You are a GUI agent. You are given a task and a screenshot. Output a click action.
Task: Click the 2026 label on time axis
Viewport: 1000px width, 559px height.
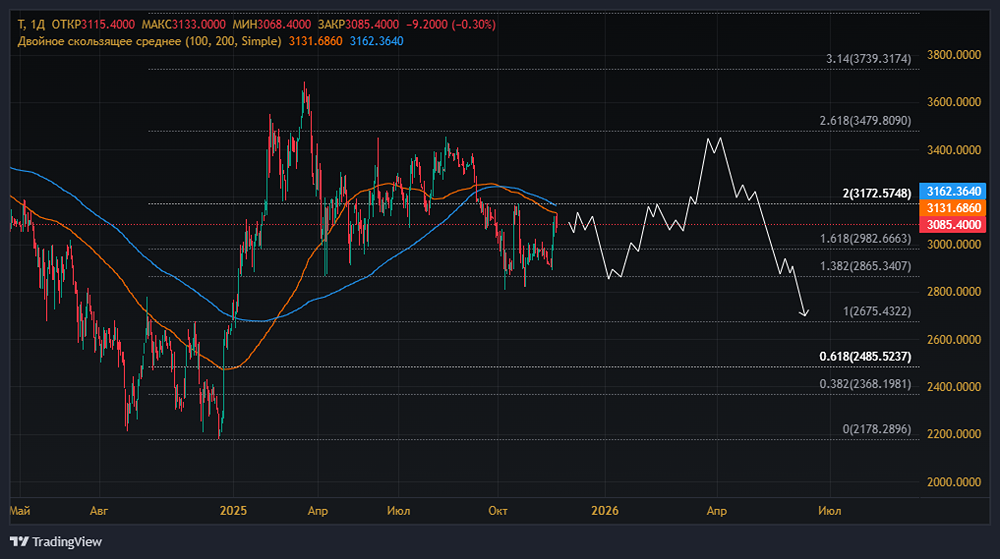605,511
